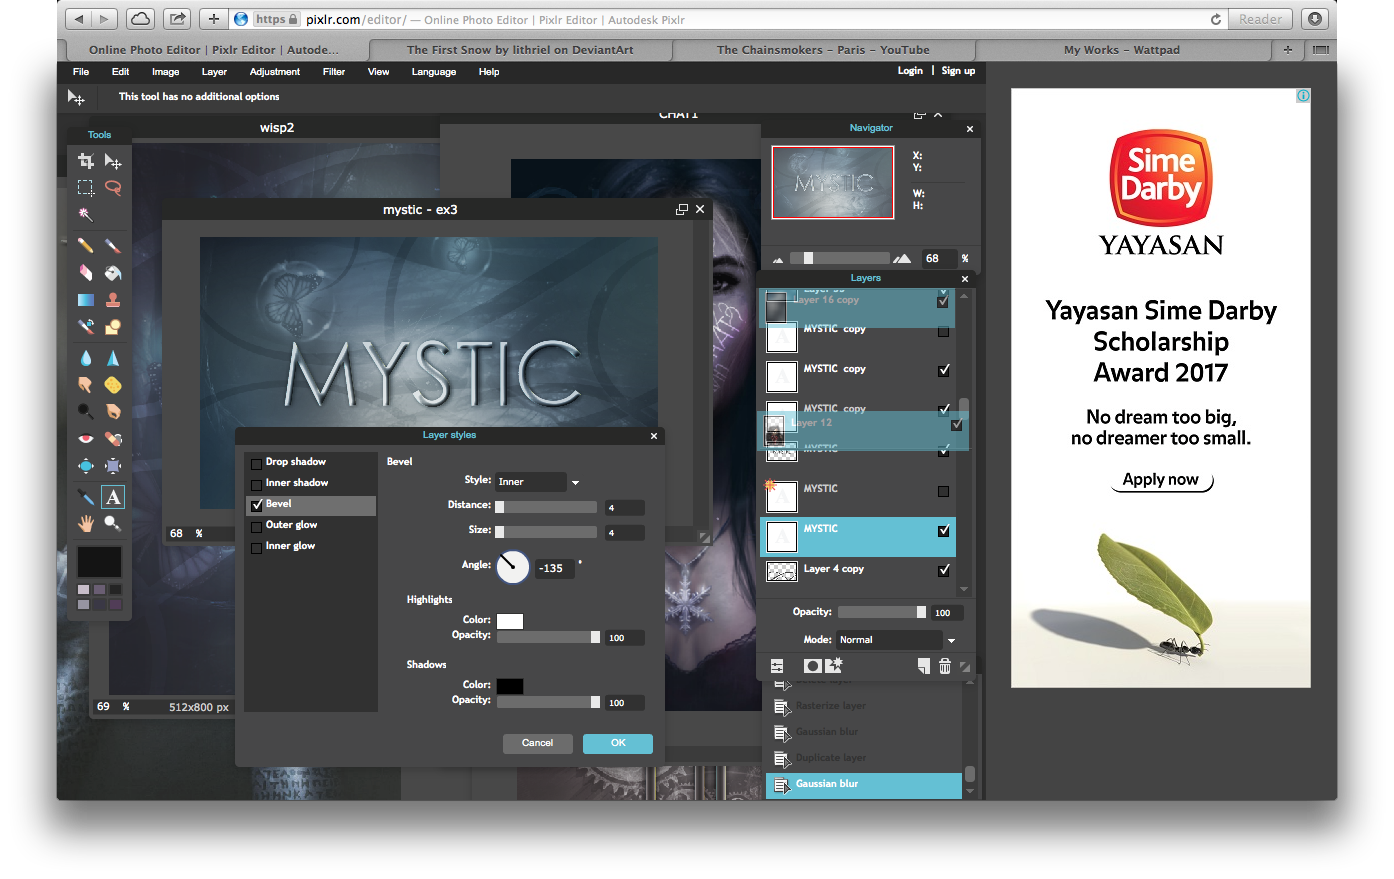The width and height of the screenshot is (1394, 879).
Task: Switch to The Chainsmokers Paris YouTube tab
Action: coord(823,49)
